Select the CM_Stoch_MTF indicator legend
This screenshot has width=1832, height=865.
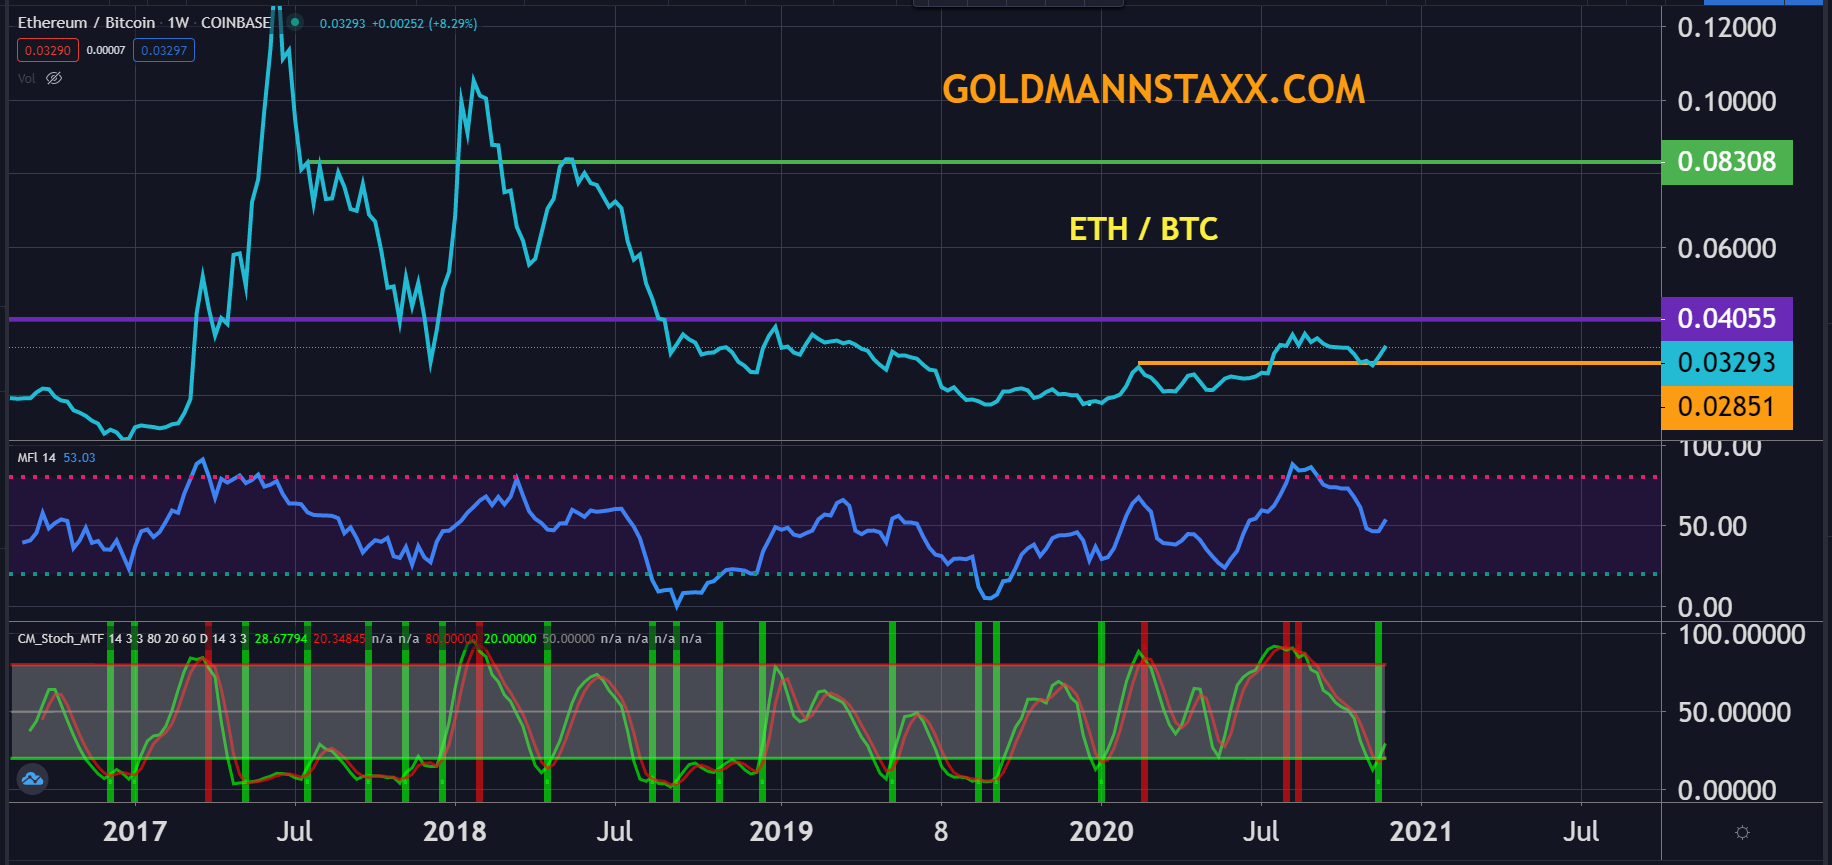[x=61, y=638]
